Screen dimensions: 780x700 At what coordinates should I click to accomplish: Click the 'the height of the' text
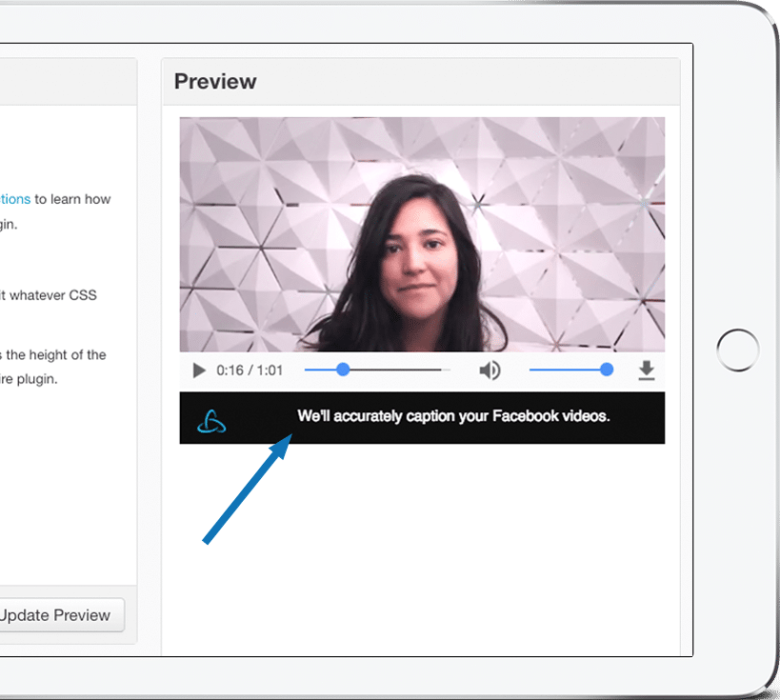[56, 355]
